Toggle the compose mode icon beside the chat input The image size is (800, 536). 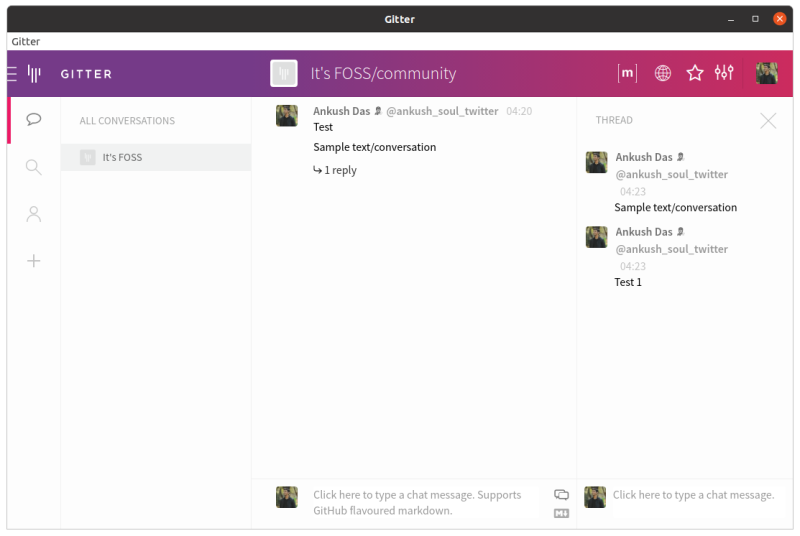pyautogui.click(x=561, y=494)
